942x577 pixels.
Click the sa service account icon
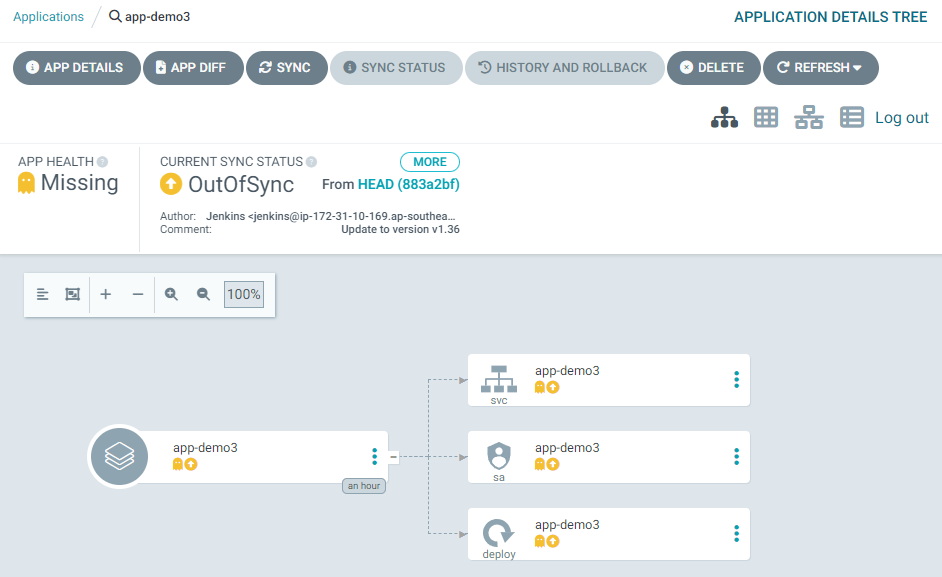[x=499, y=456]
